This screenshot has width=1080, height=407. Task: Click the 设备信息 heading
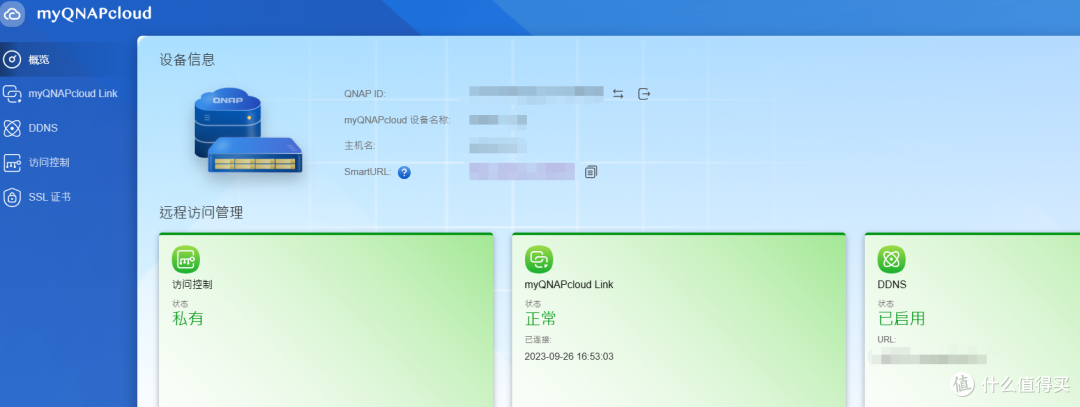click(x=187, y=60)
